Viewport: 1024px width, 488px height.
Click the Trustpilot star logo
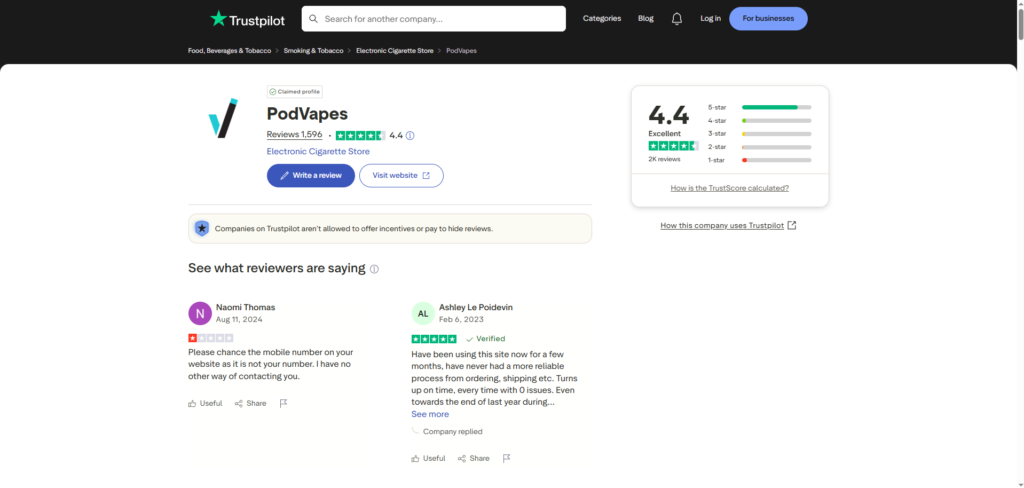tap(218, 18)
